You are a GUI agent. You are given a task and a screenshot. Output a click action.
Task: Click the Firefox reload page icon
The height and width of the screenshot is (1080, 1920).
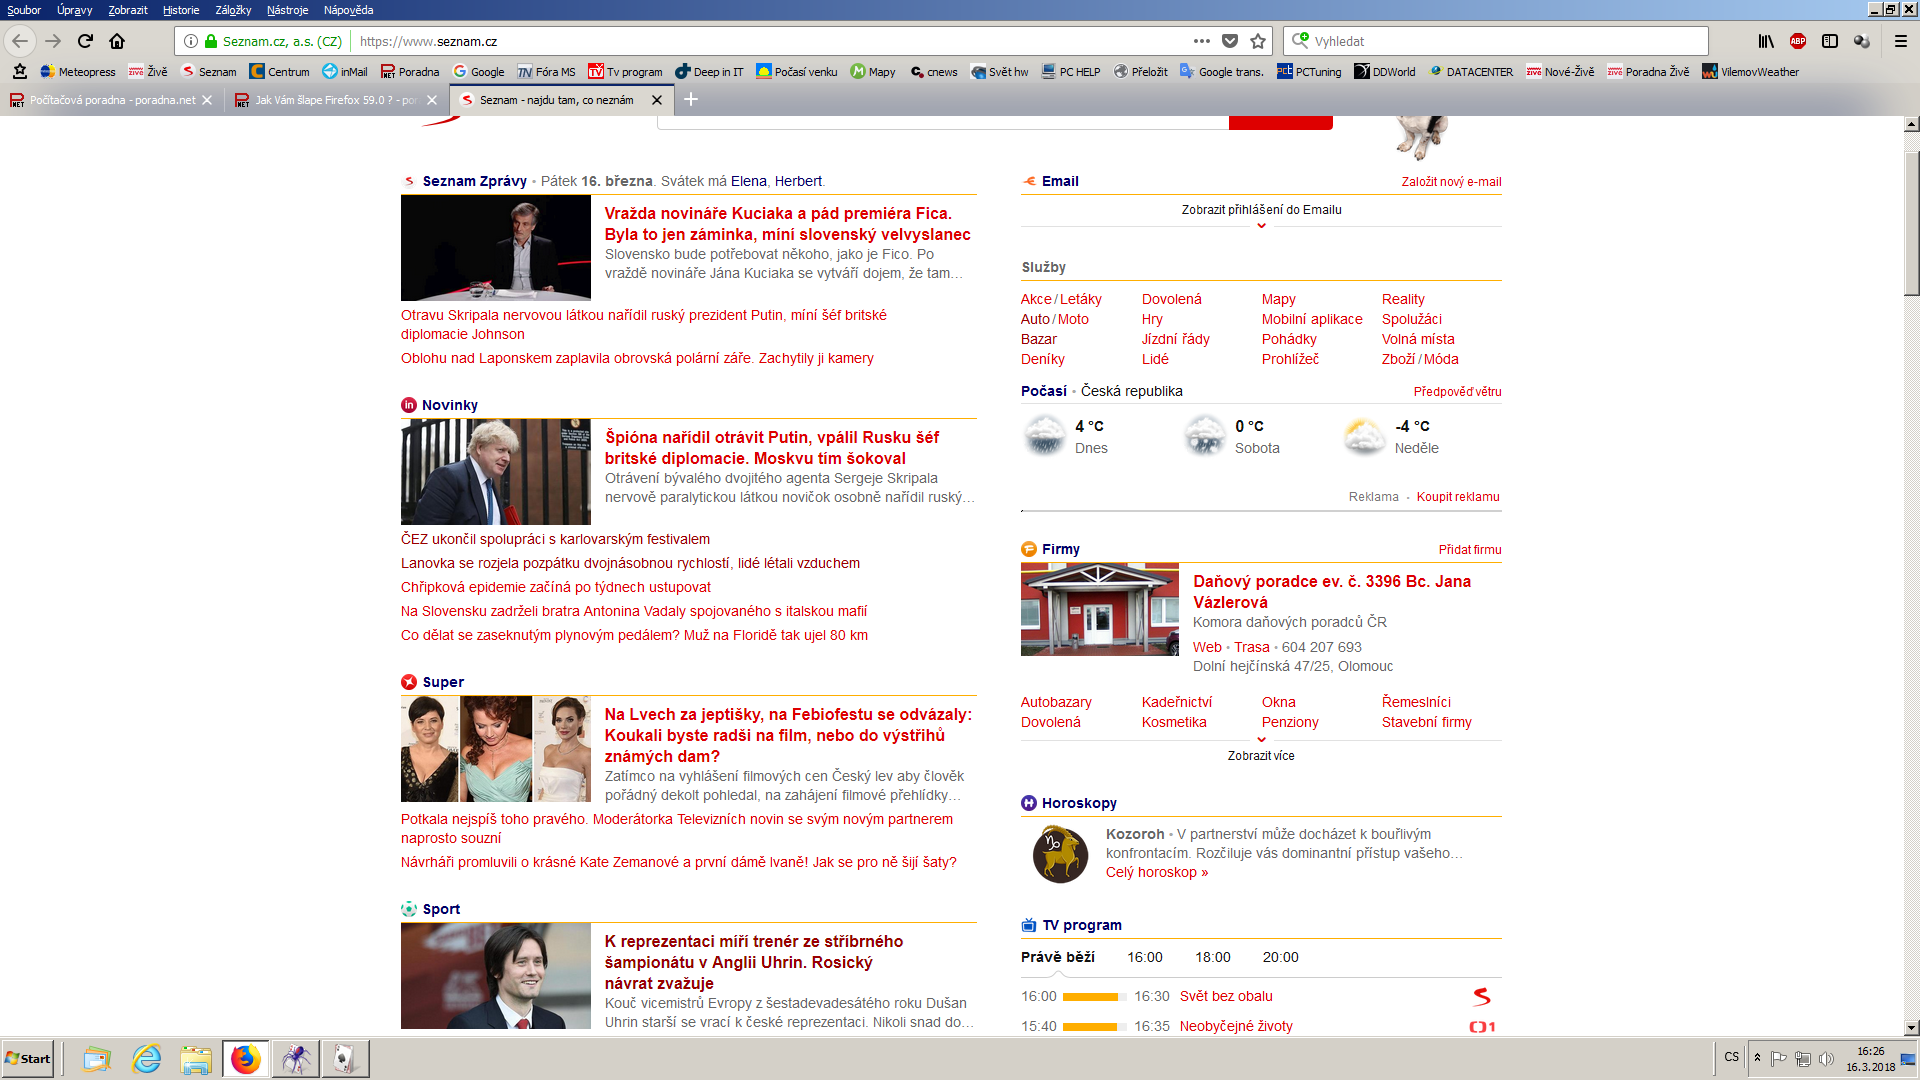85,41
